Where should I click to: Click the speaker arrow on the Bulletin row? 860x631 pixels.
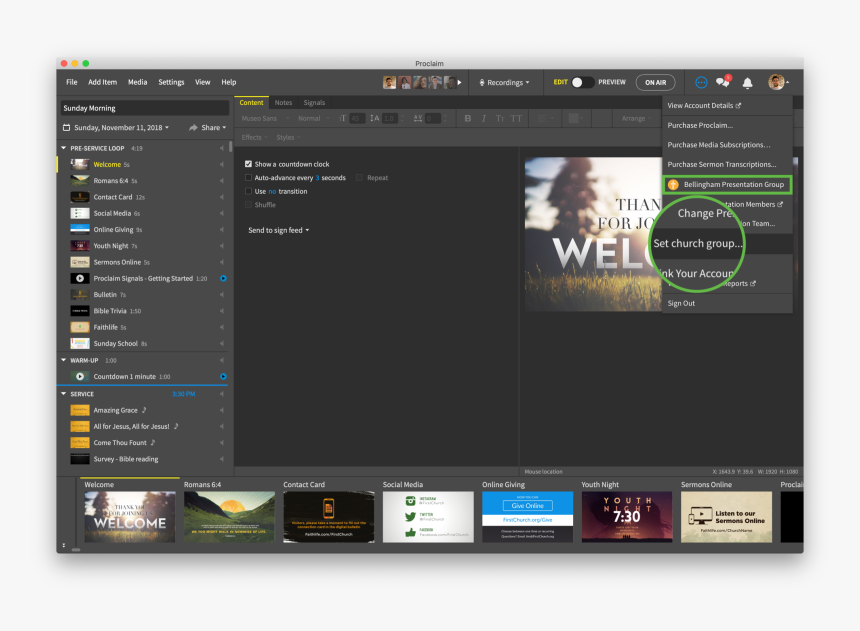coord(222,295)
